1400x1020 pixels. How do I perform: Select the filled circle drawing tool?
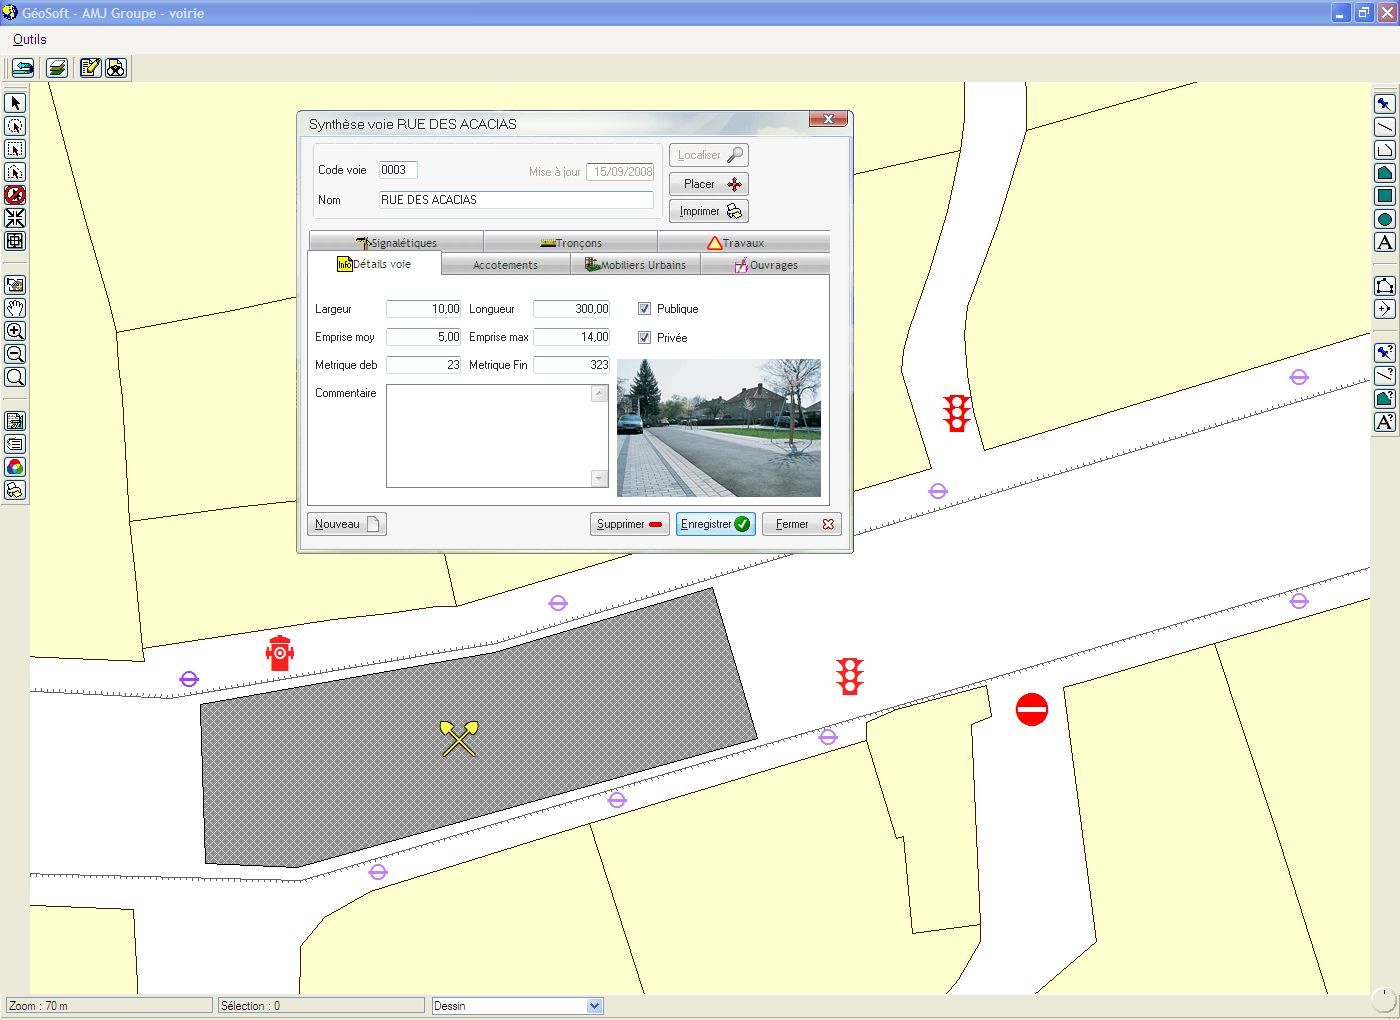(x=1384, y=219)
